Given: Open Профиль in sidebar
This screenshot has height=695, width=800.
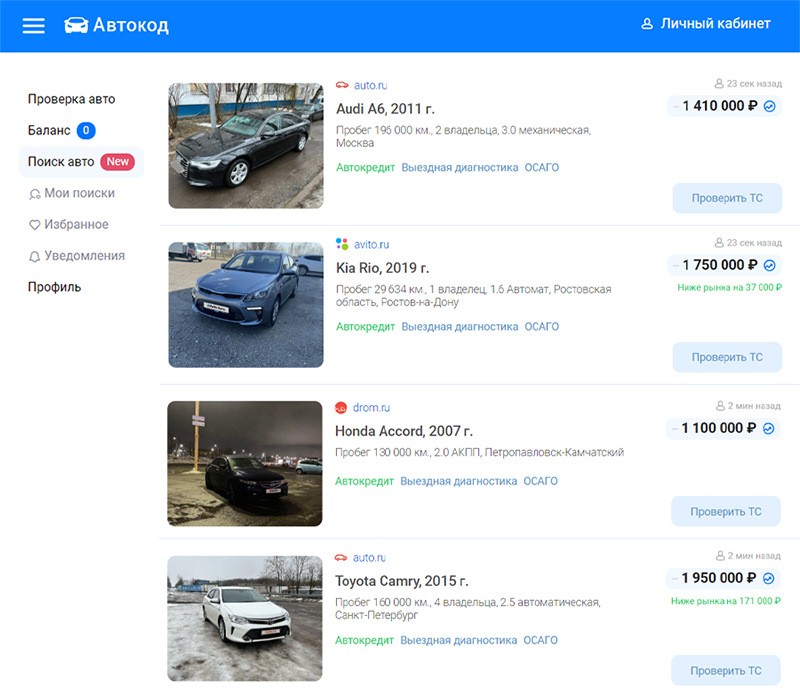Looking at the screenshot, I should 55,287.
